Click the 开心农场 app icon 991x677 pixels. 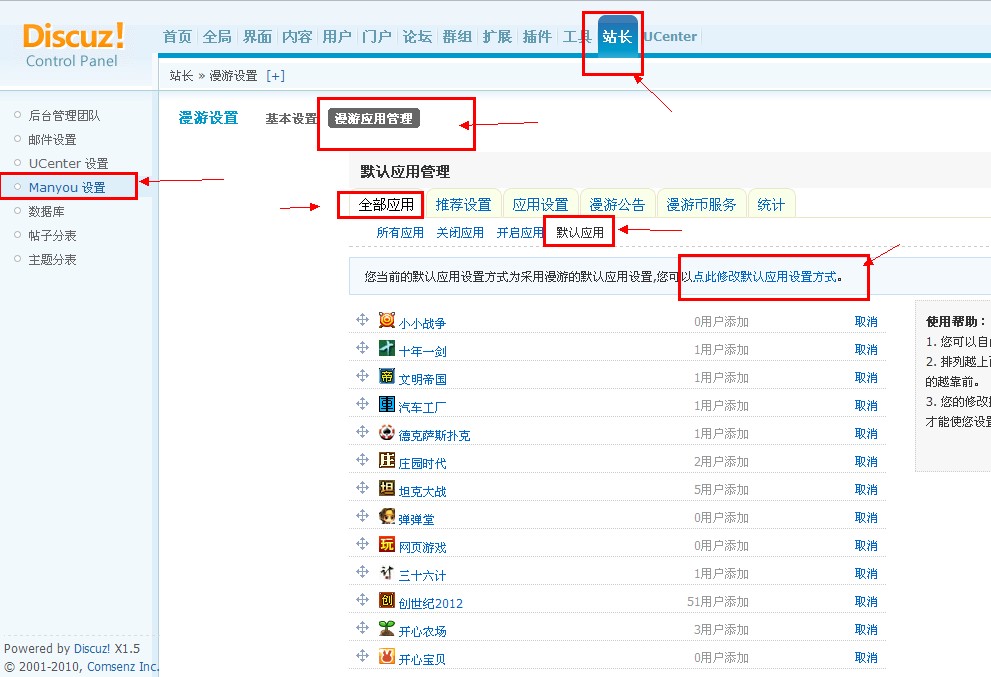(x=387, y=628)
